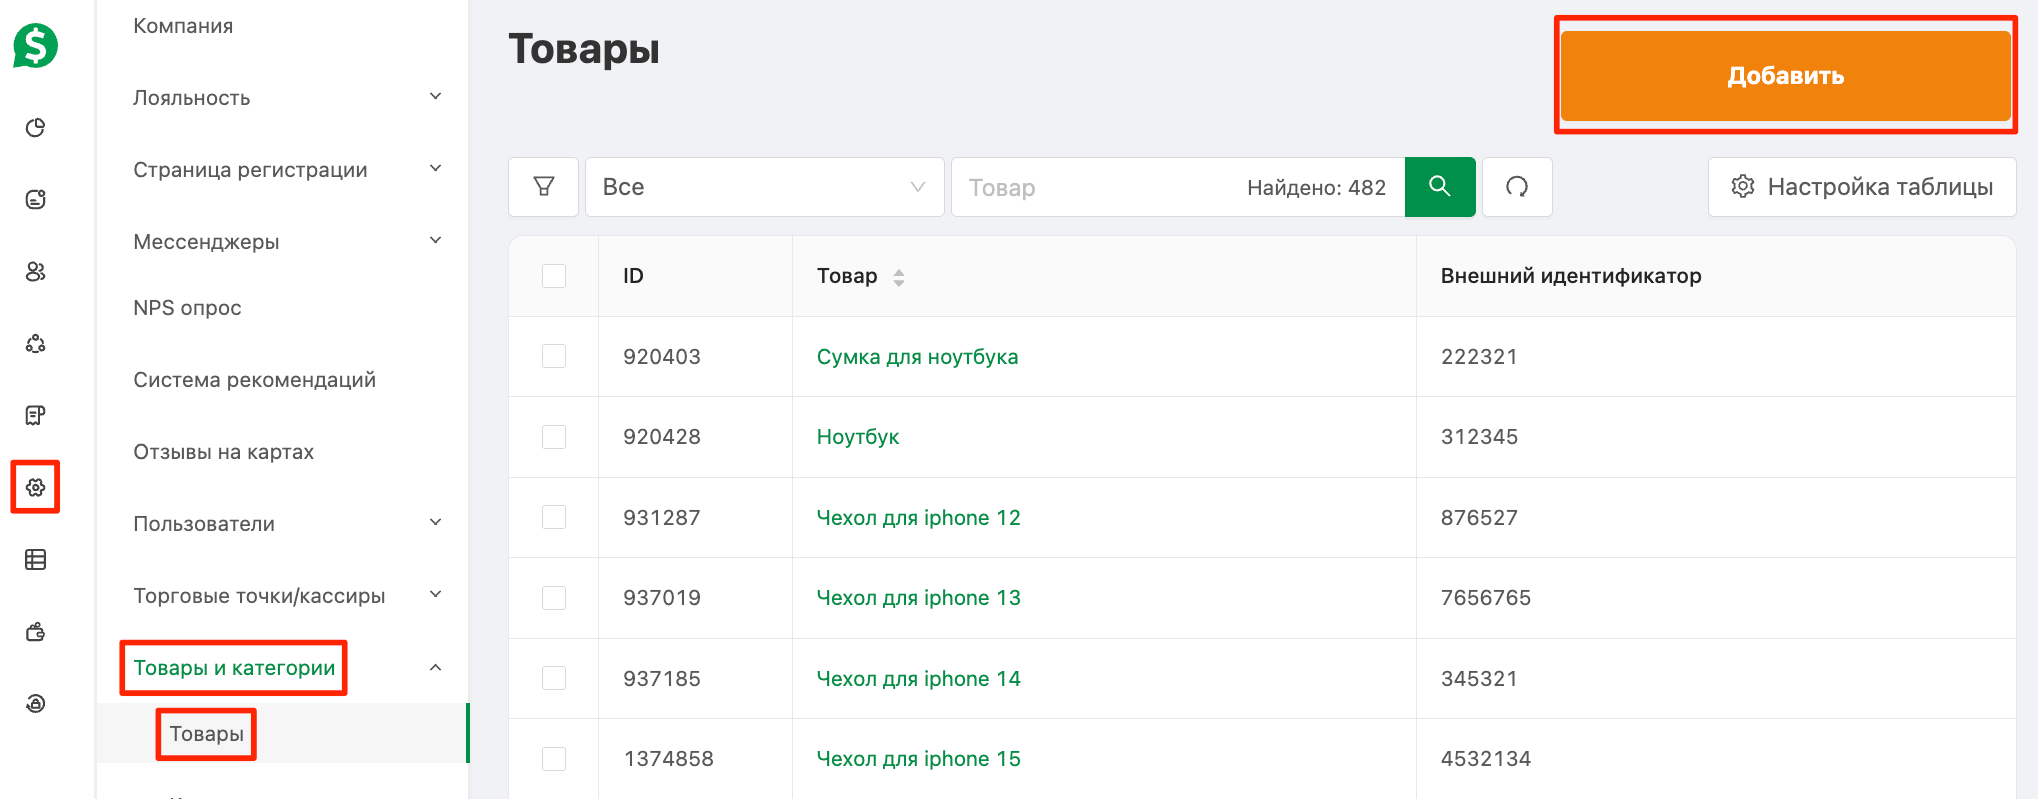Click the green magnifier search button

[1440, 187]
